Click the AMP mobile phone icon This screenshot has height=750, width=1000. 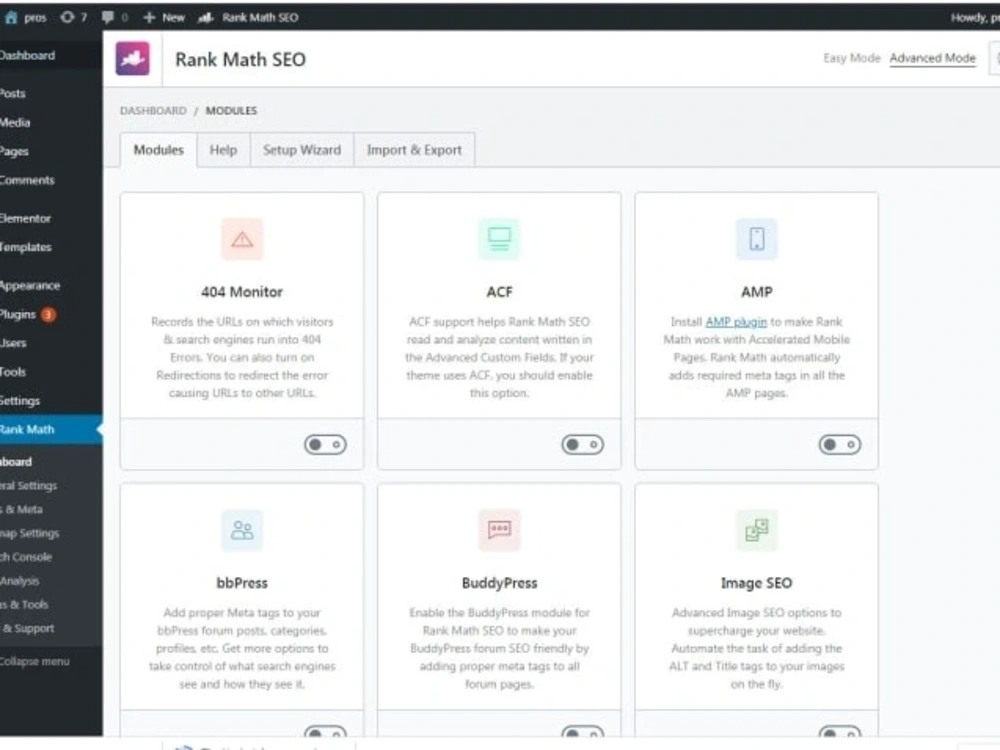757,239
